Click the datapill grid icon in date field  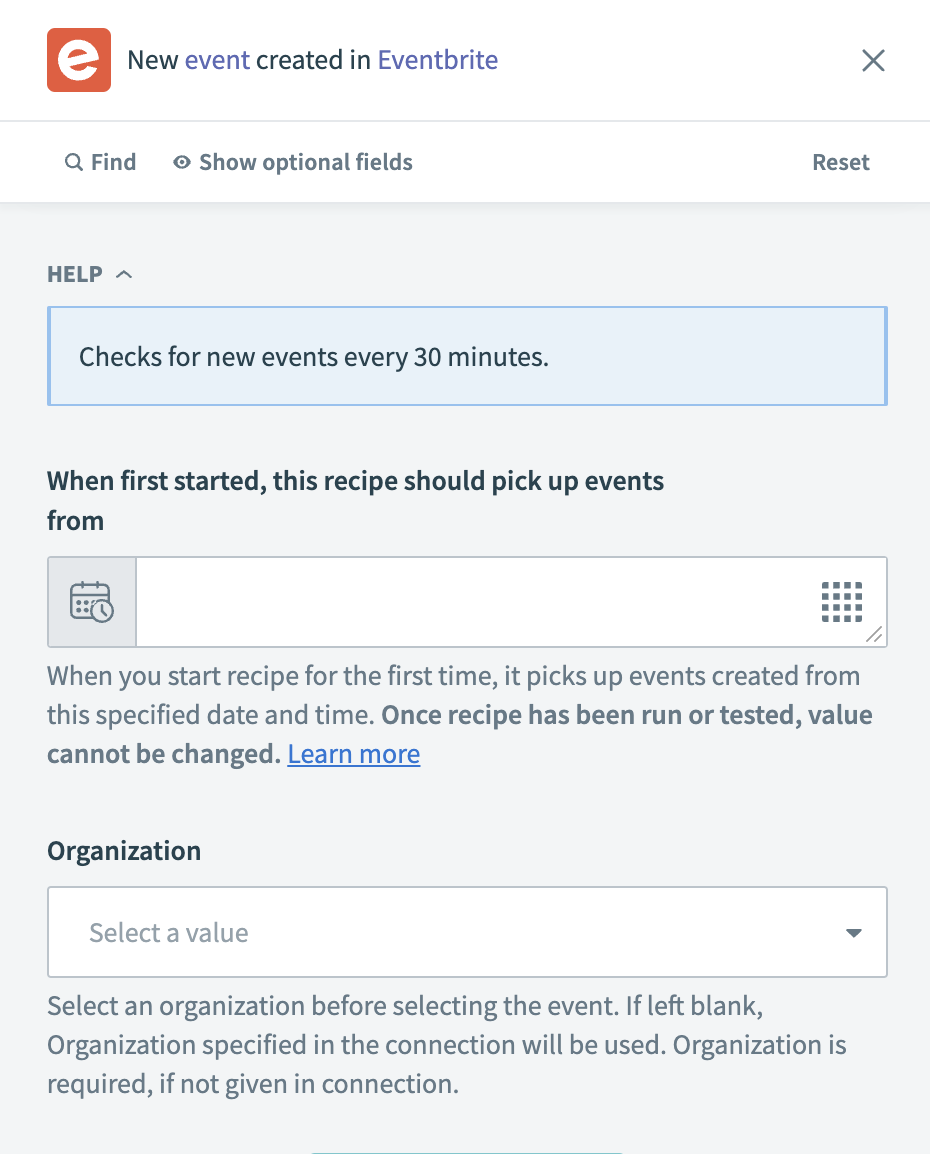841,601
